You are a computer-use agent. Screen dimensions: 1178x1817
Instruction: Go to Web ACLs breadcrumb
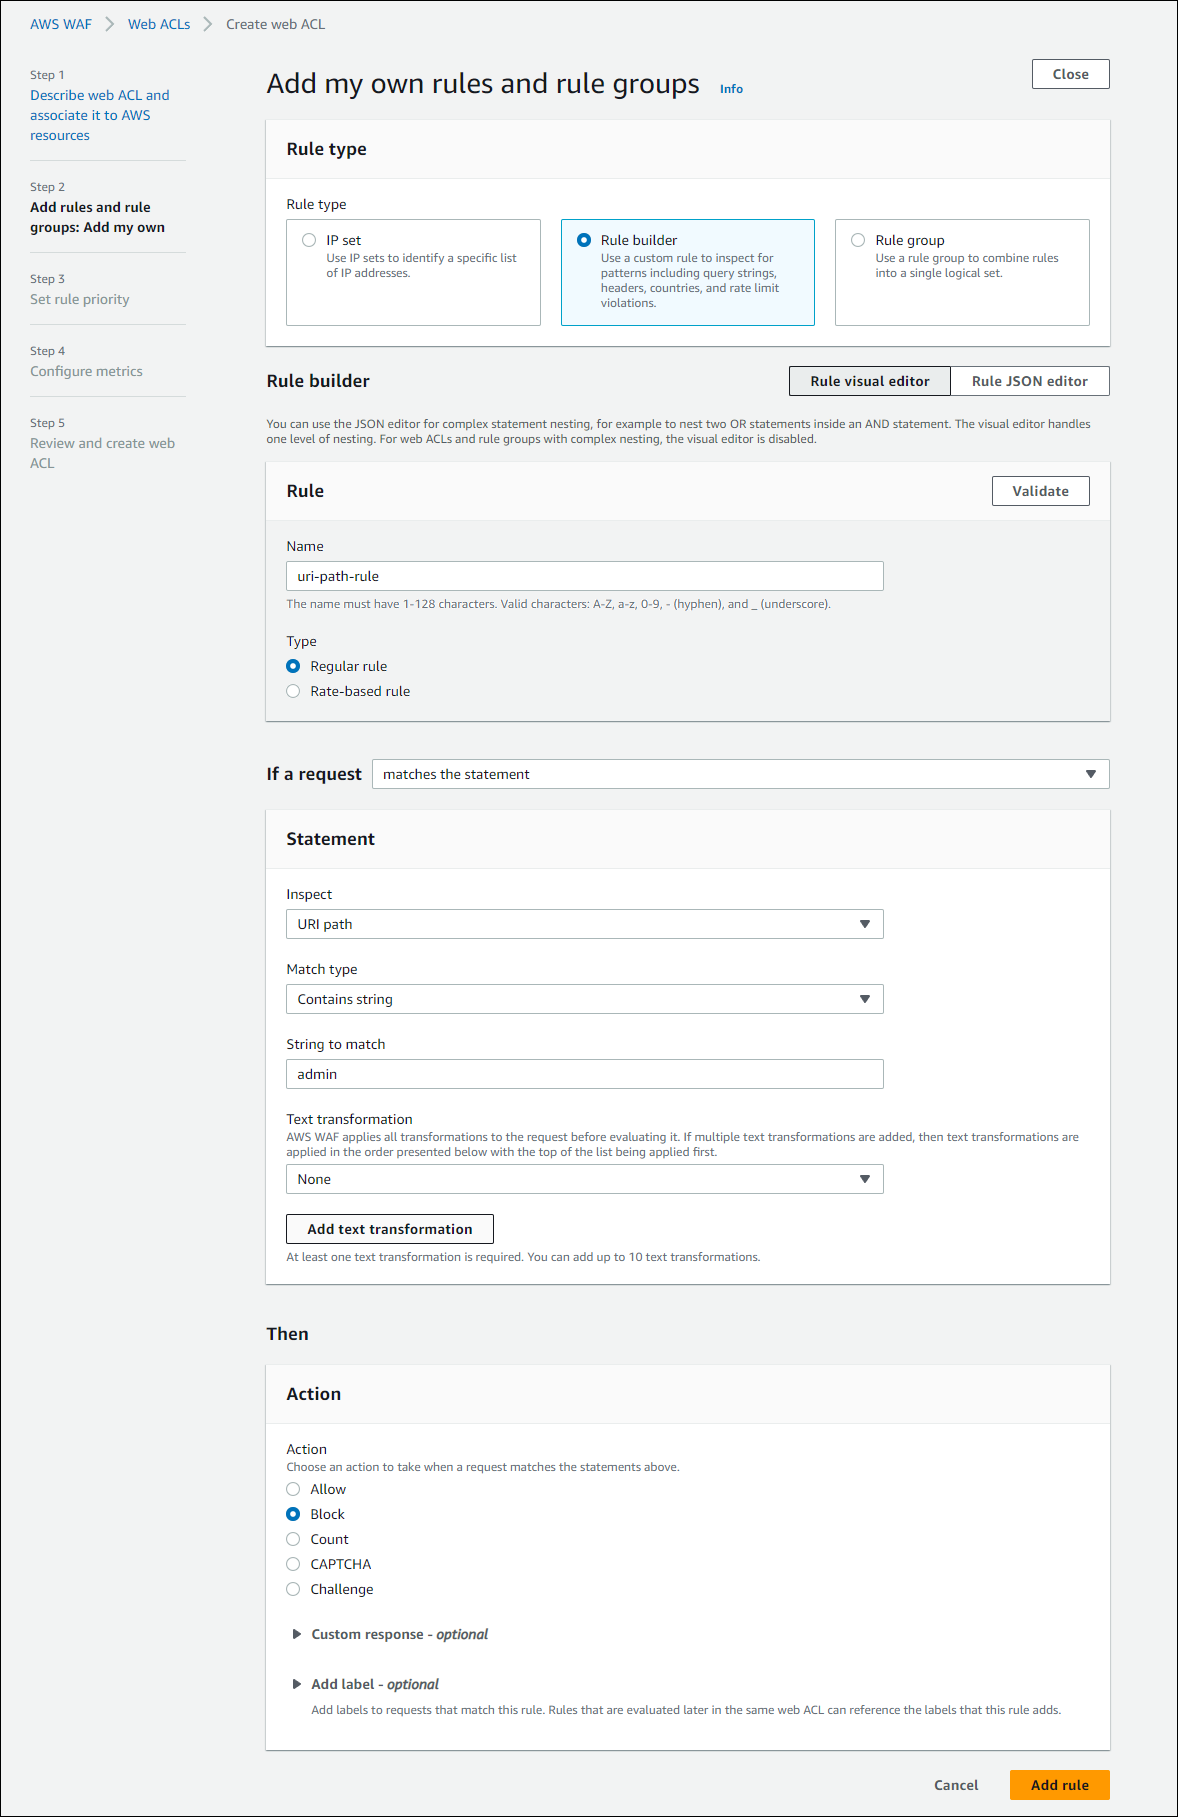pos(159,24)
